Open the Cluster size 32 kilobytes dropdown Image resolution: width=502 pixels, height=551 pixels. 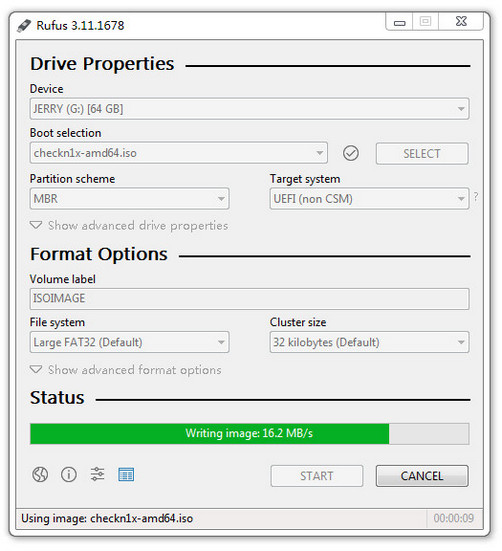pyautogui.click(x=369, y=342)
